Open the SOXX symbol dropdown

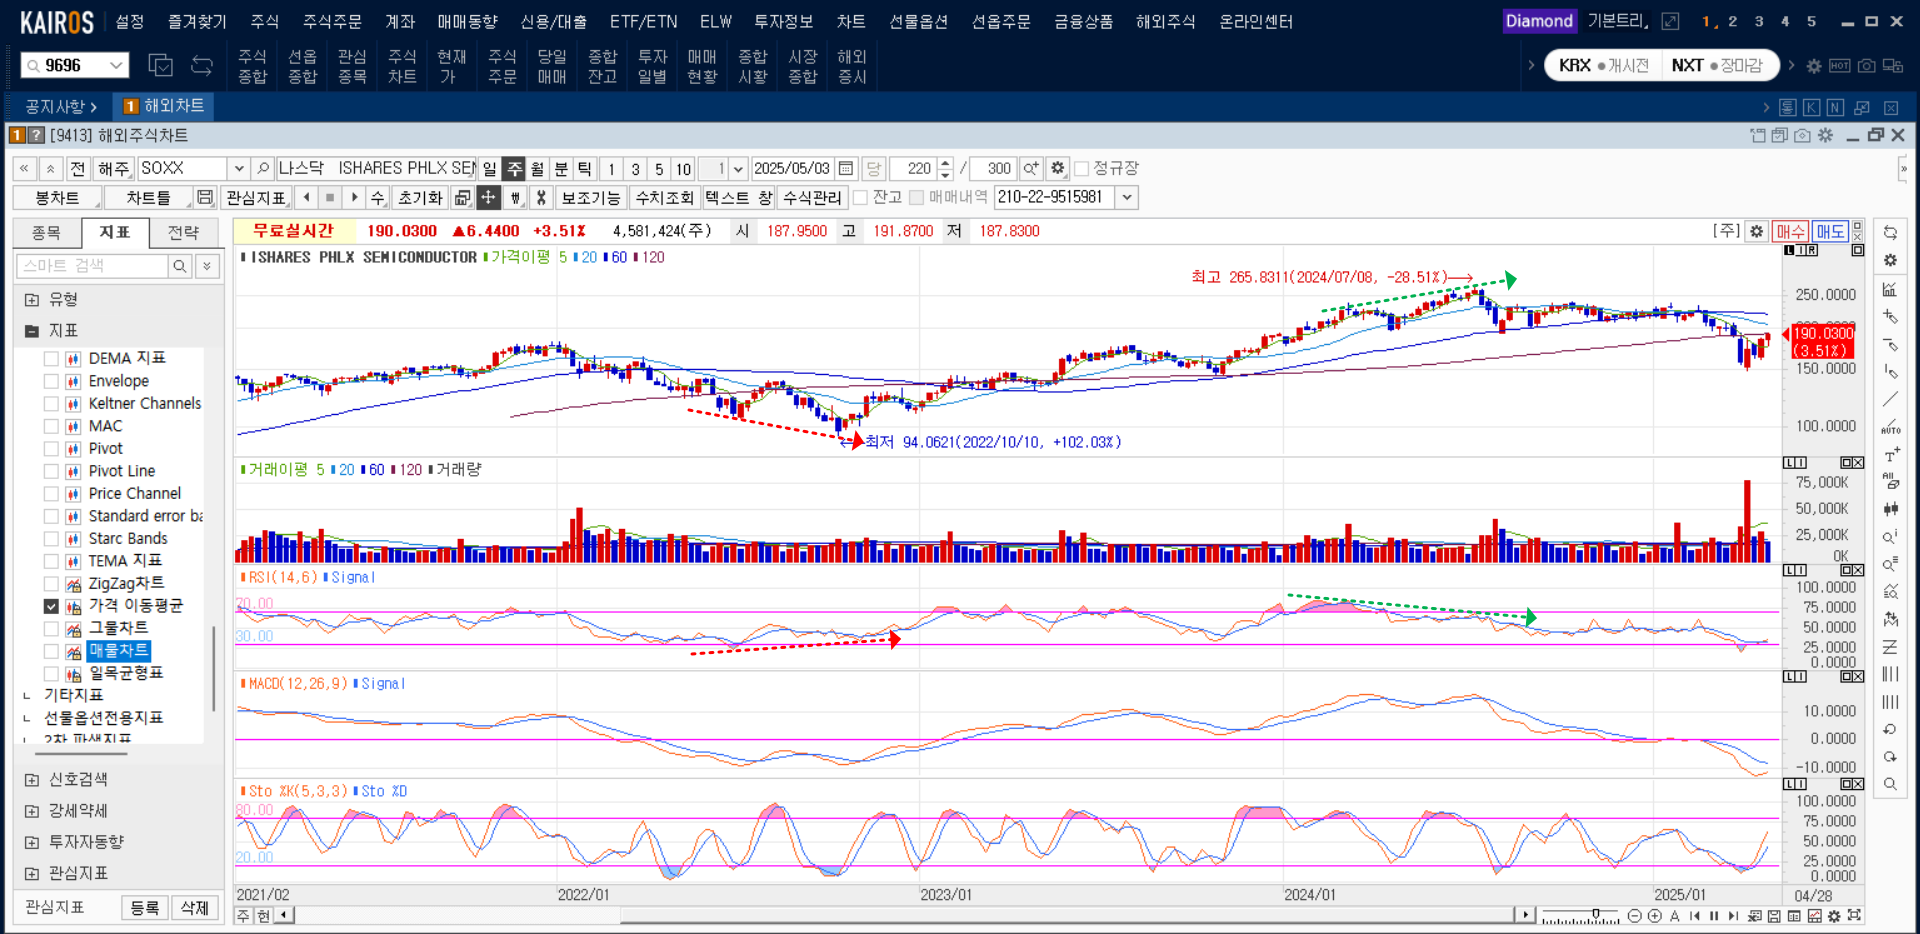239,168
